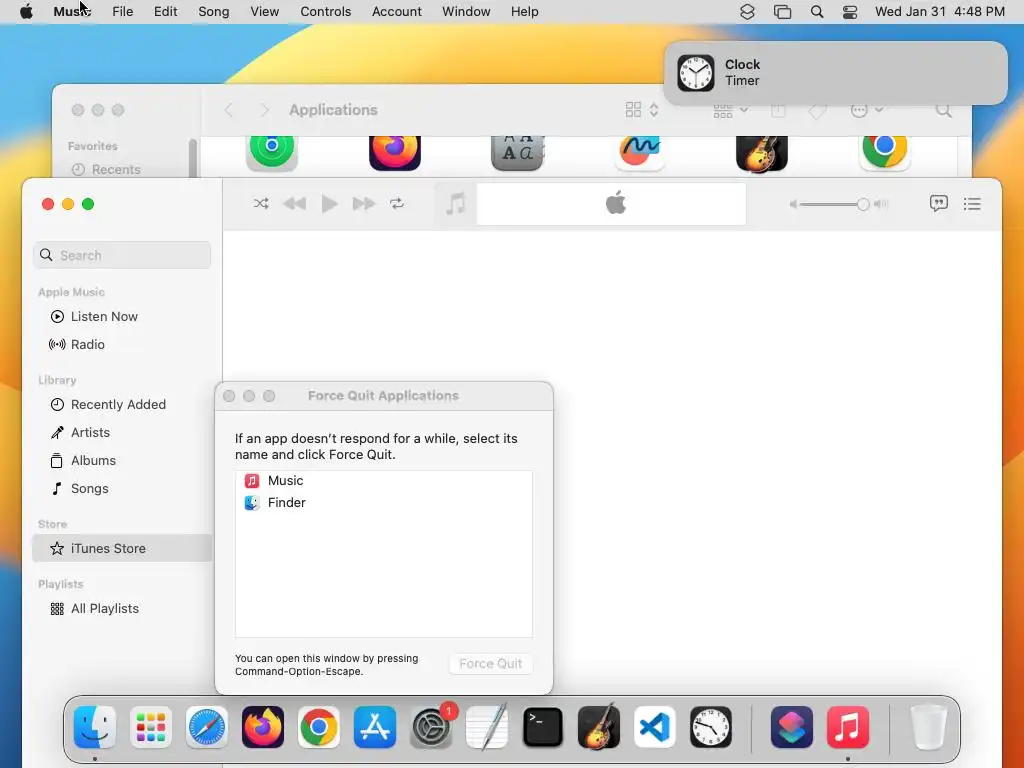Start playback with the play button
1024x768 pixels.
(330, 204)
